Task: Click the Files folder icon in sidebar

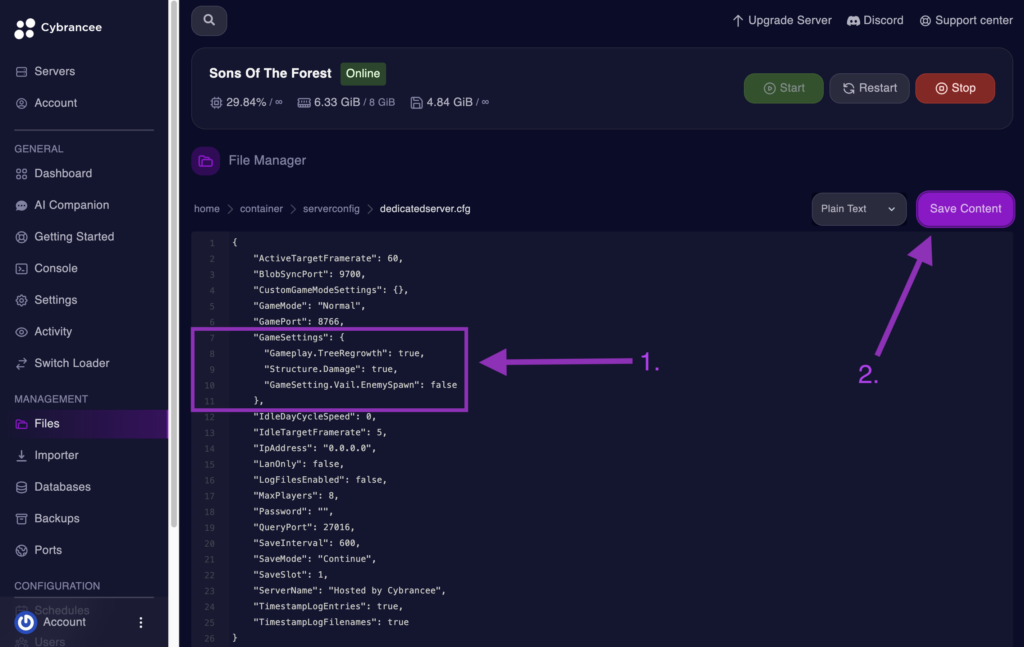Action: coord(22,424)
